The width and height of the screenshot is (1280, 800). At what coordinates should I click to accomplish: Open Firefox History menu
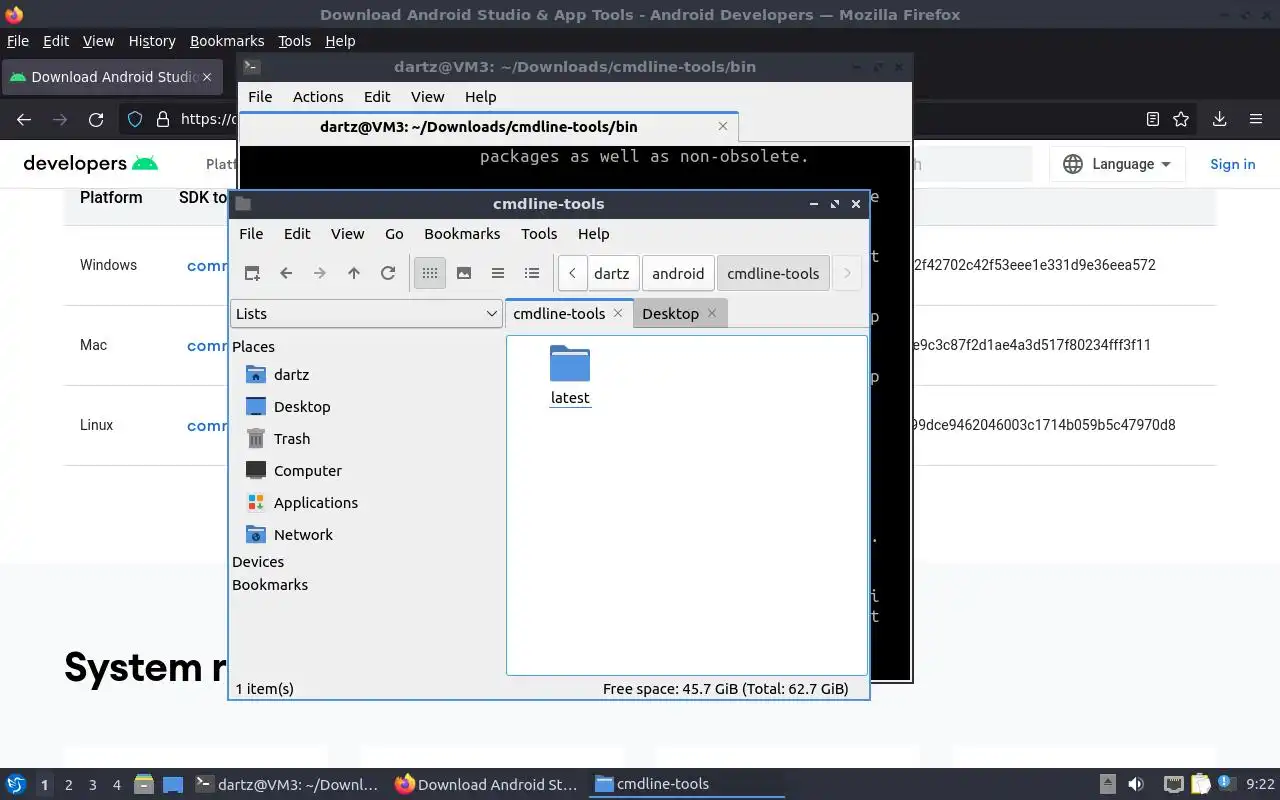click(152, 41)
